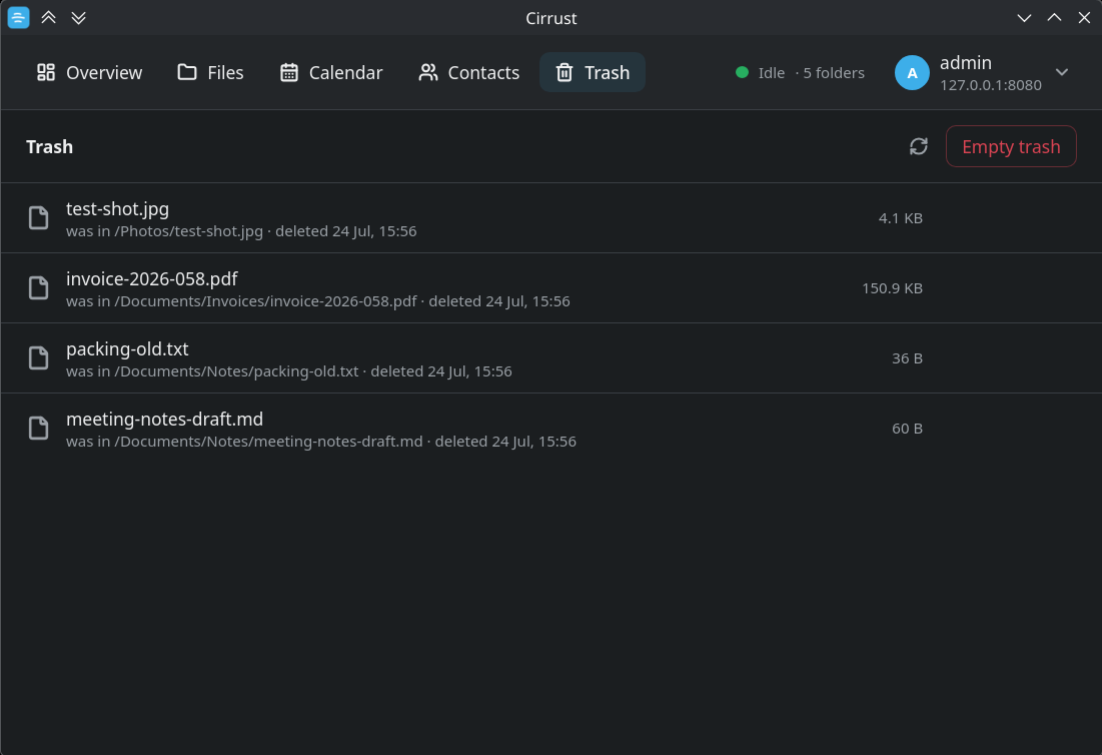Go to the Contacts tab
Screen dimensions: 1102x755
click(469, 72)
